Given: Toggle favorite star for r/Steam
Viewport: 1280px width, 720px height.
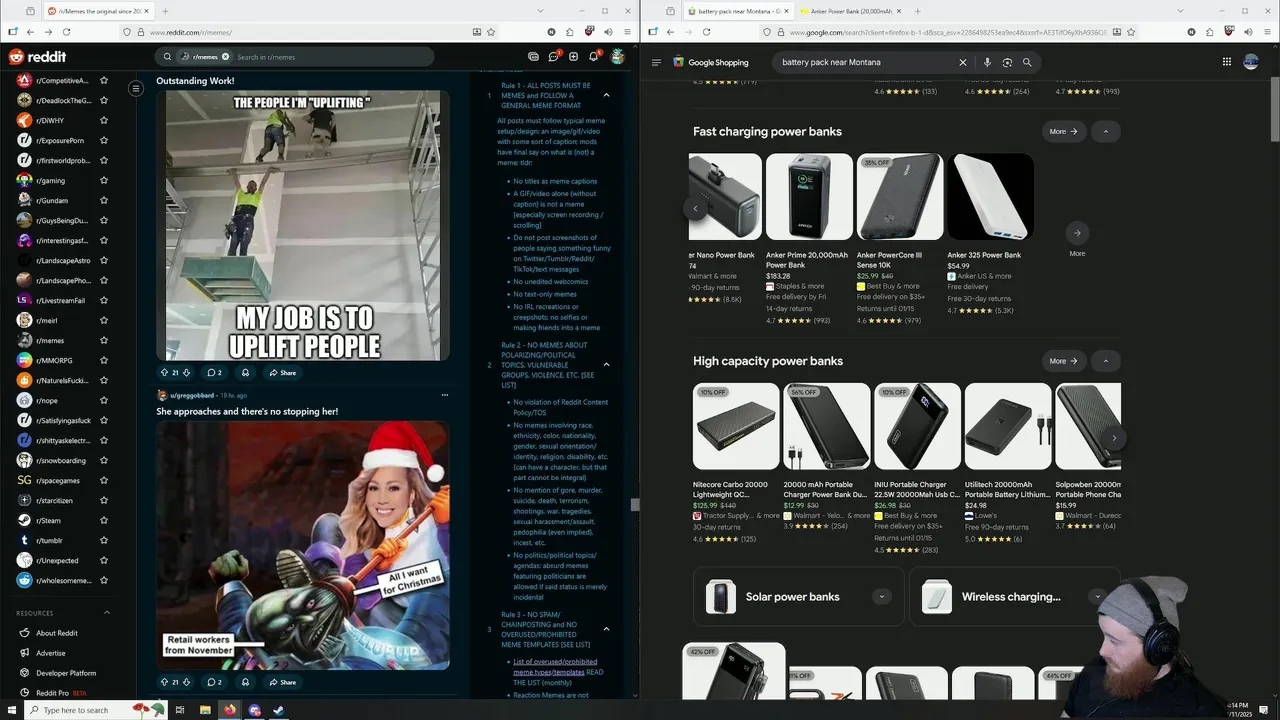Looking at the screenshot, I should (x=104, y=520).
